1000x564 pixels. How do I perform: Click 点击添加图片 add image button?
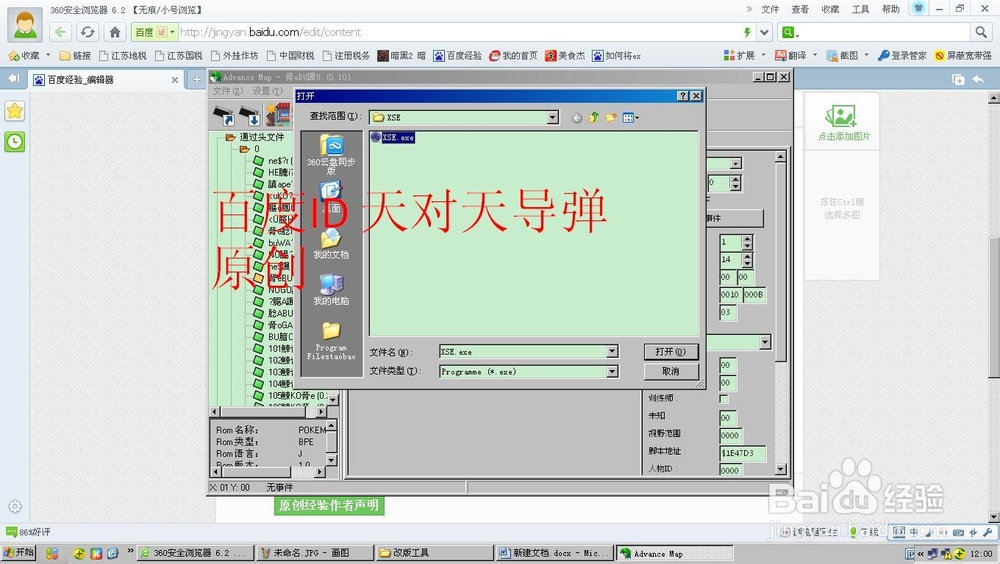(x=842, y=123)
